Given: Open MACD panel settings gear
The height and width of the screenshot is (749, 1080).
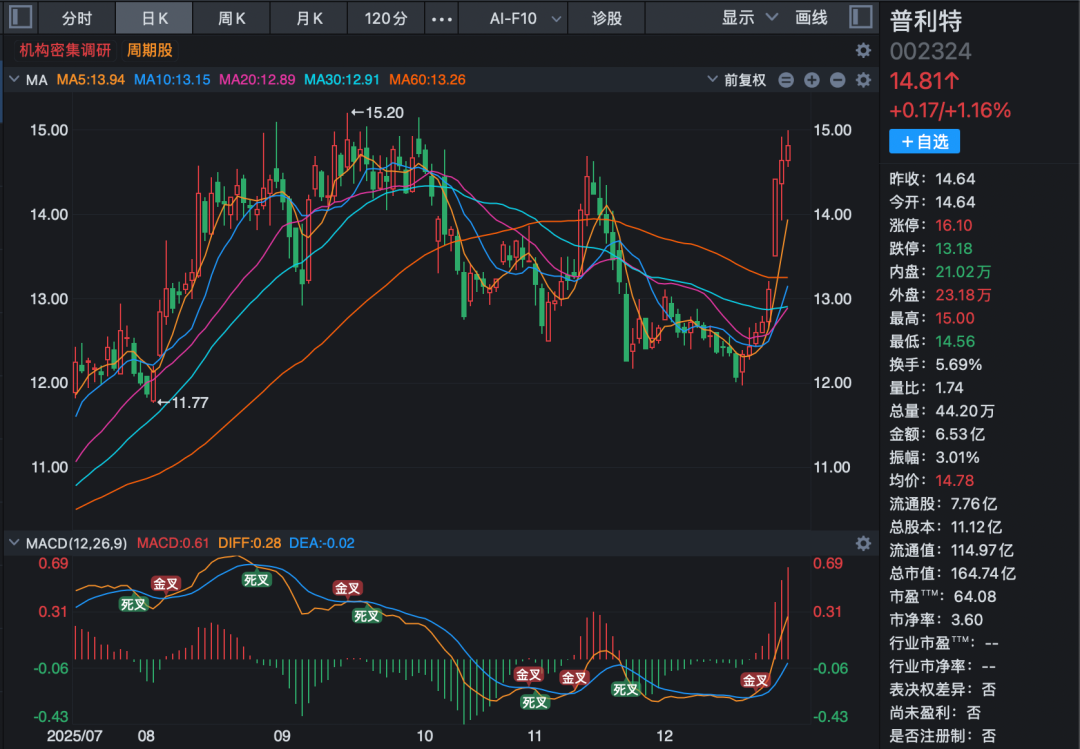Looking at the screenshot, I should (x=863, y=543).
